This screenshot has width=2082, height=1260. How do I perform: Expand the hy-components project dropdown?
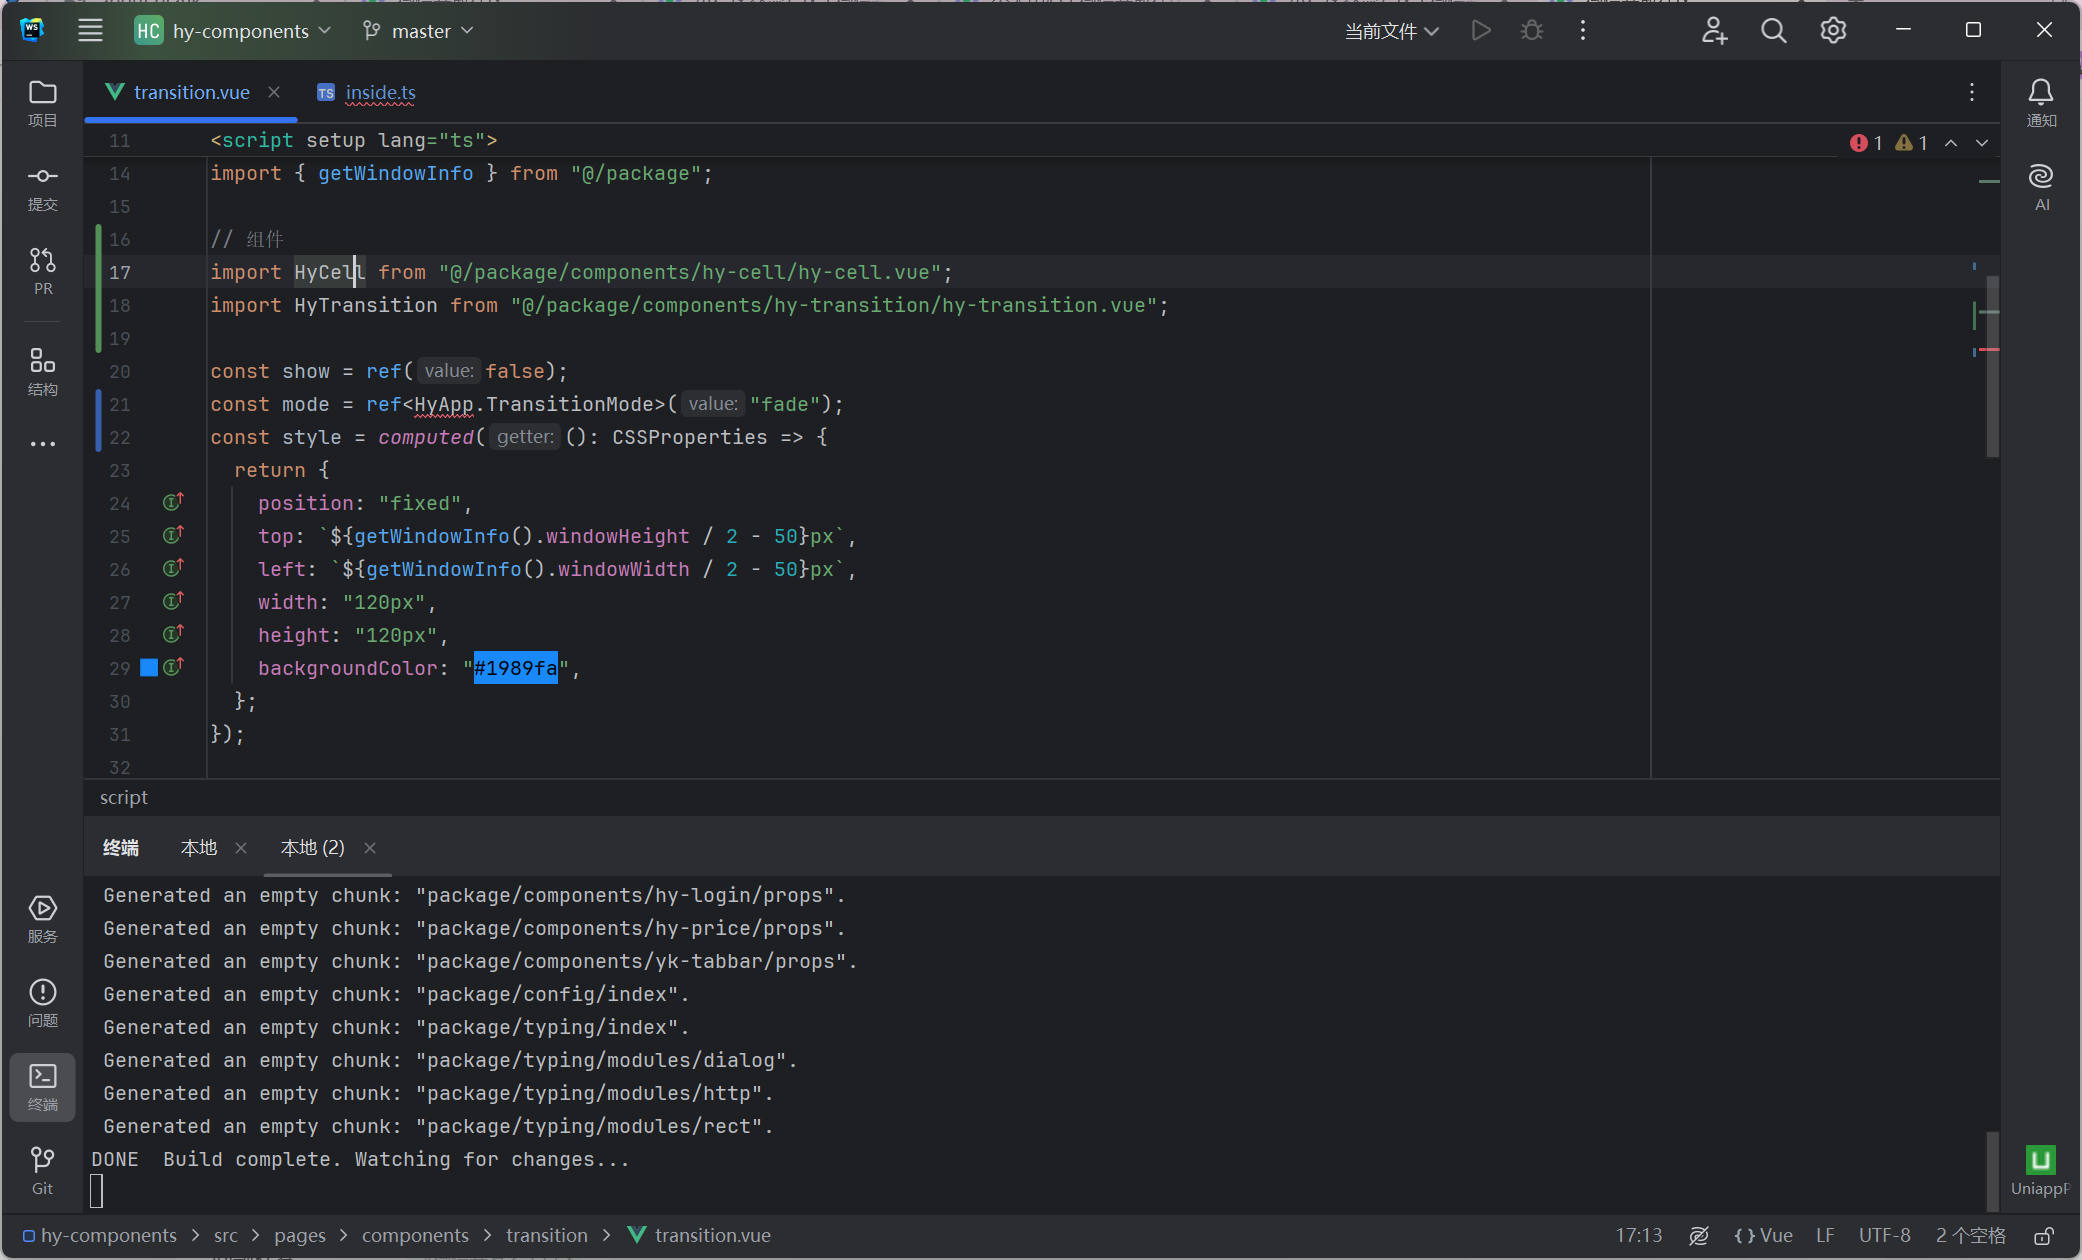pos(240,31)
